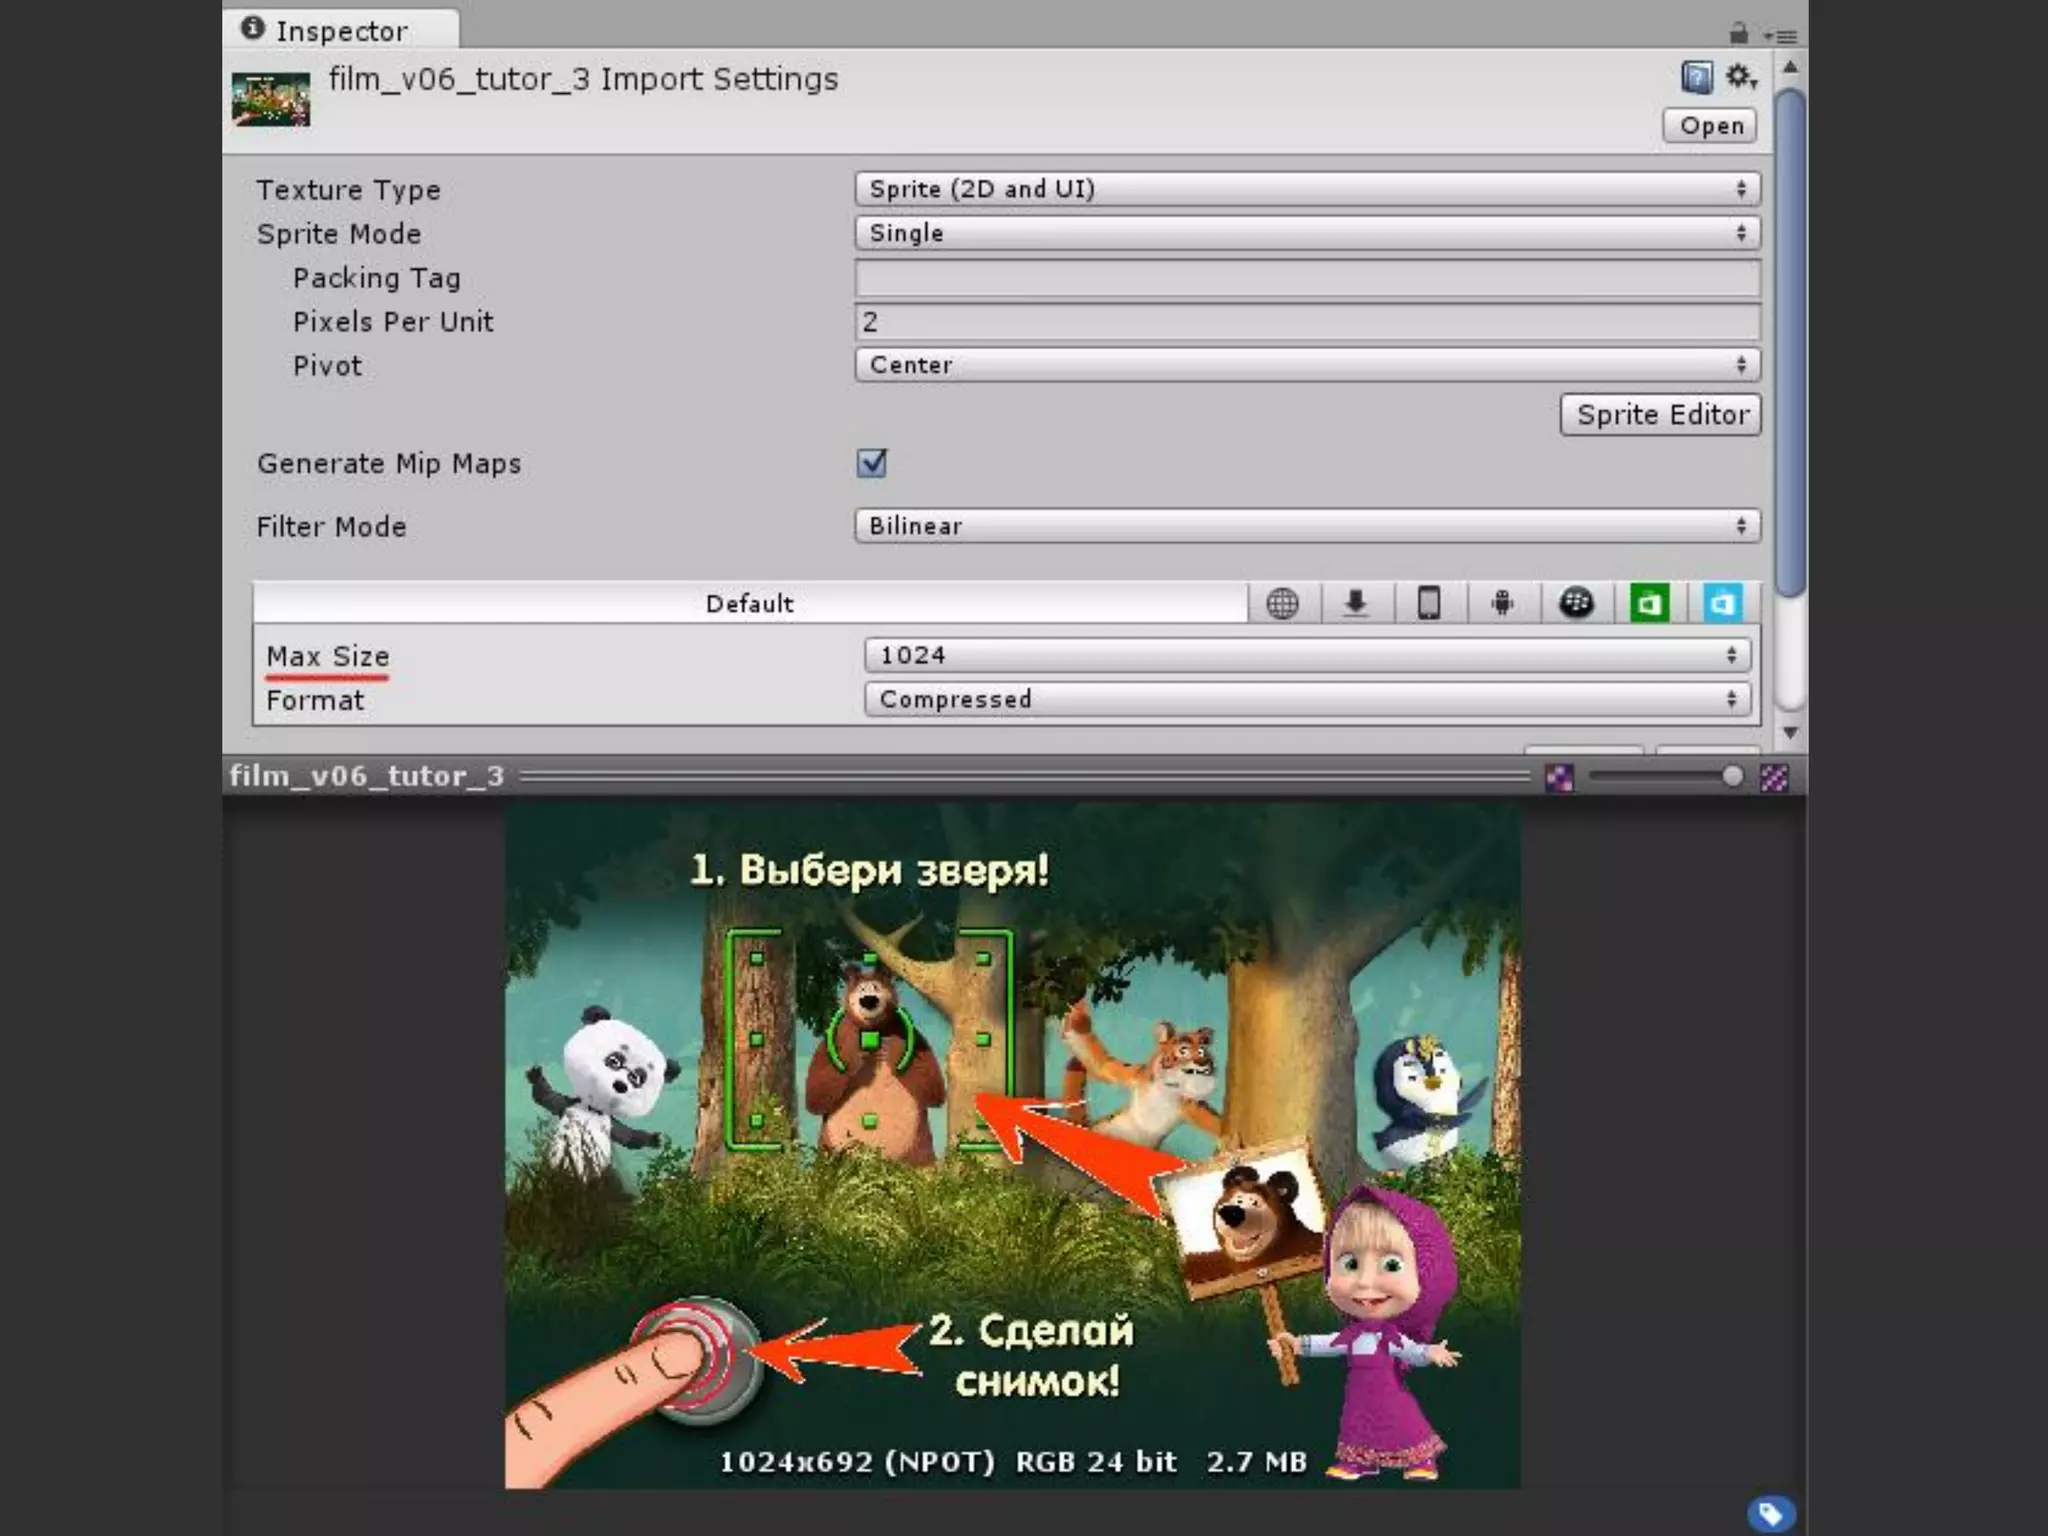Open the gear settings menu in Inspector
The image size is (2048, 1536).
1741,77
